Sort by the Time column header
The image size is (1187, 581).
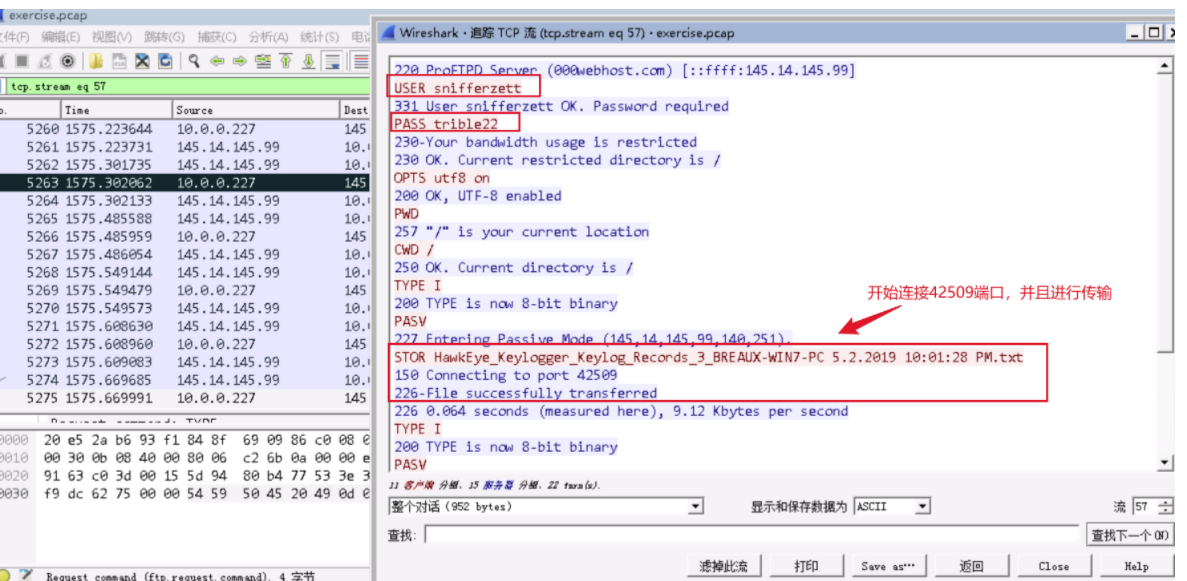pyautogui.click(x=117, y=110)
